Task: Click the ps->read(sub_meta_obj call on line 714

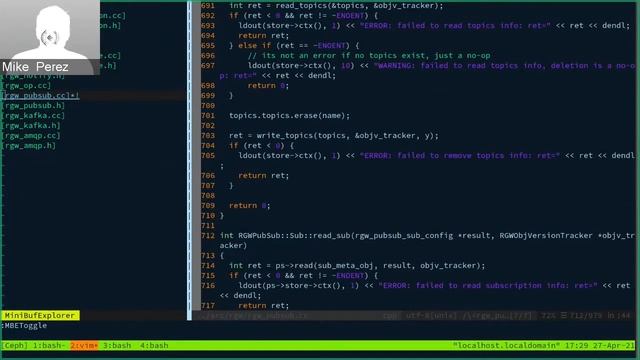Action: pos(380,265)
